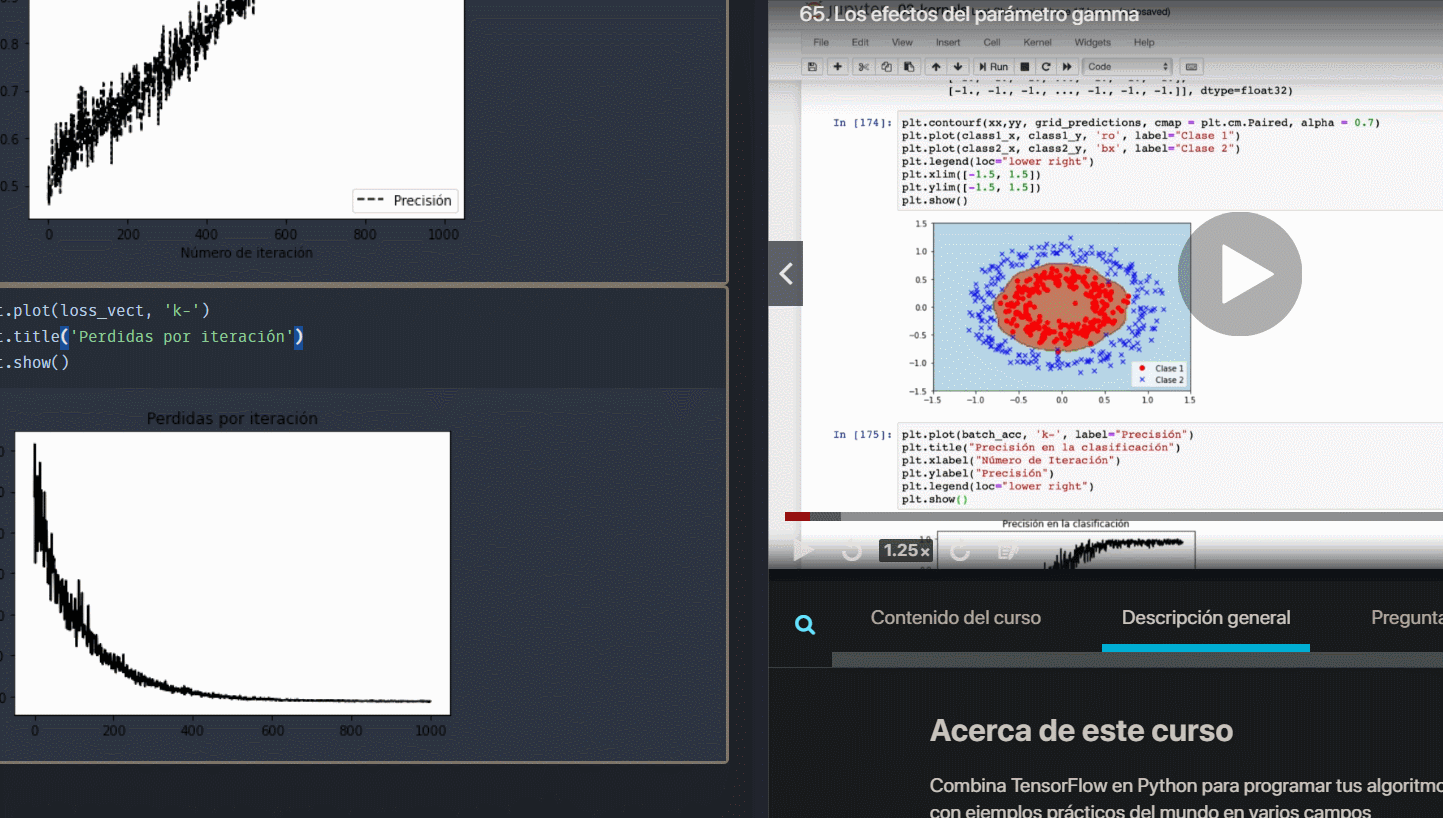Select the Descripción general tab
The width and height of the screenshot is (1443, 818).
point(1206,618)
